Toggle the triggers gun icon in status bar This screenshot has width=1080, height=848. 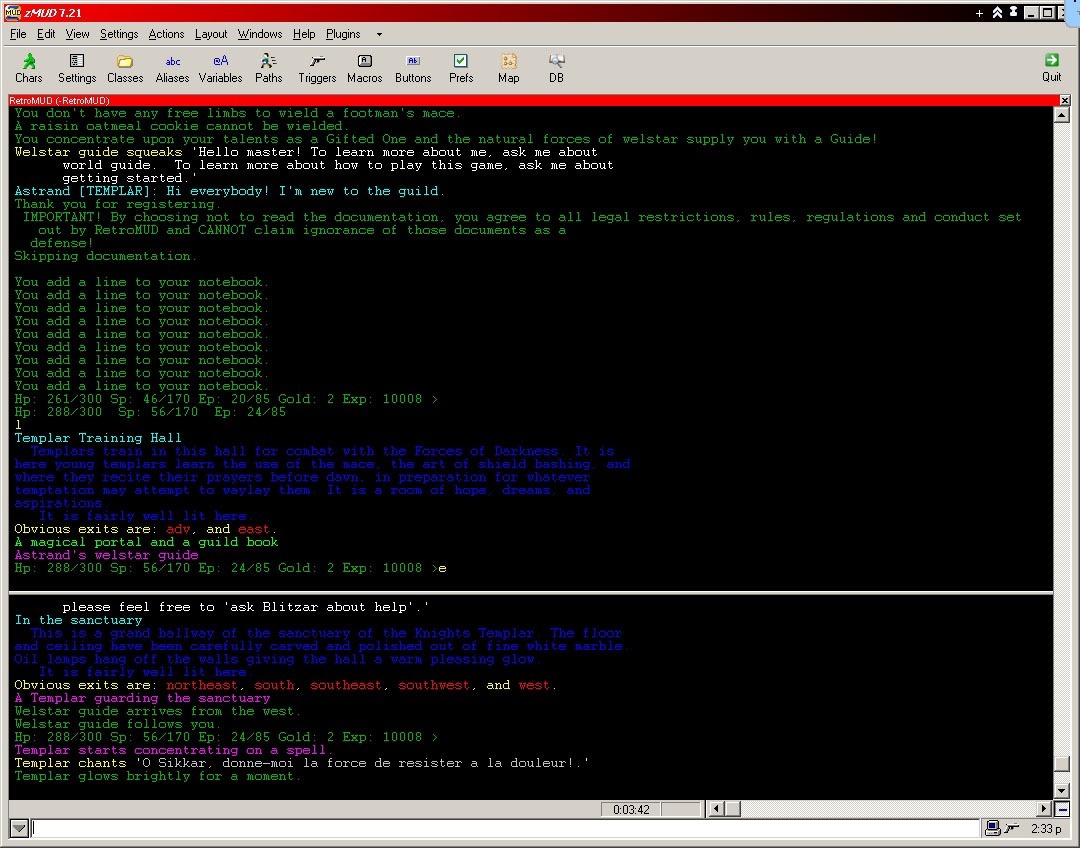[x=1012, y=828]
